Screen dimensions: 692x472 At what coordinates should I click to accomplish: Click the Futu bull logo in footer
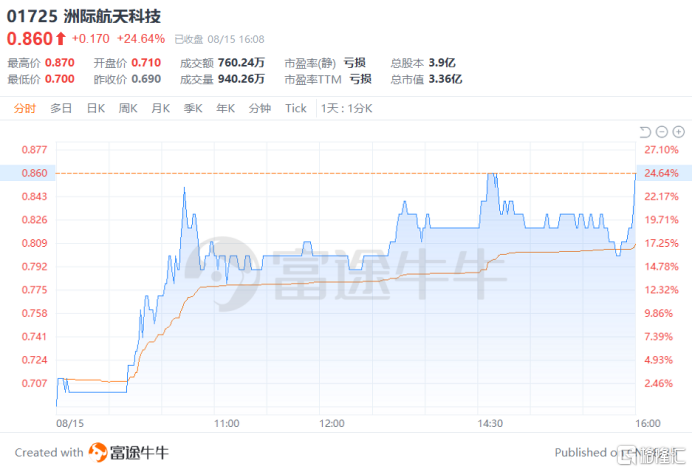(98, 452)
